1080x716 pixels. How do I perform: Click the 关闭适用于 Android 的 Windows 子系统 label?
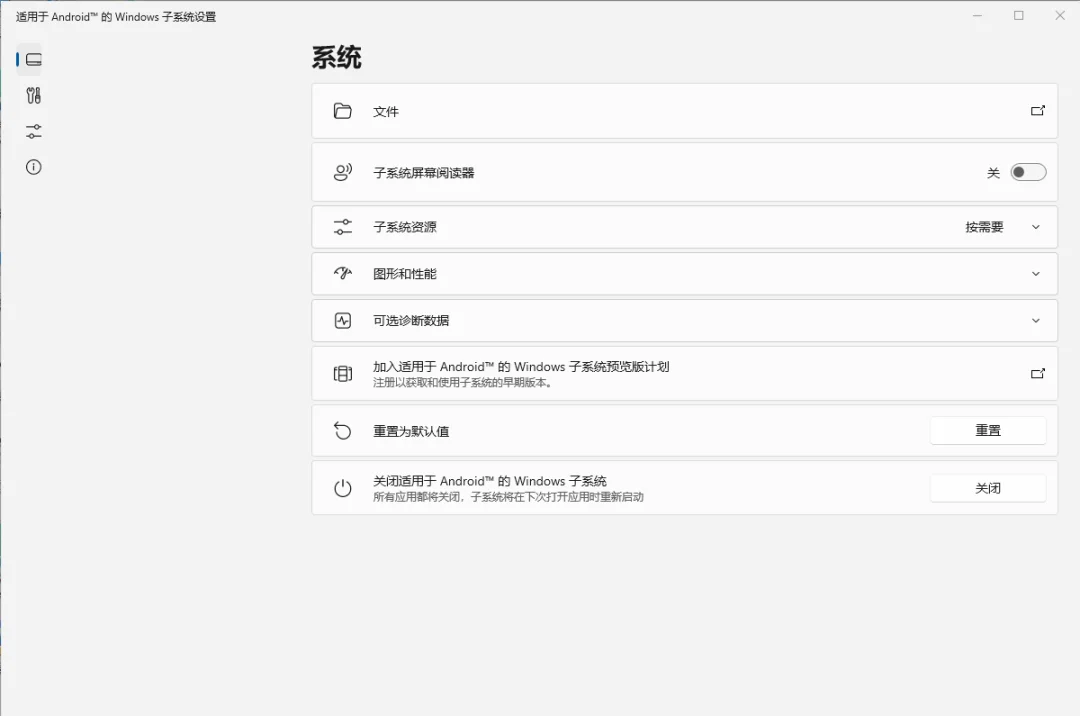pos(490,481)
